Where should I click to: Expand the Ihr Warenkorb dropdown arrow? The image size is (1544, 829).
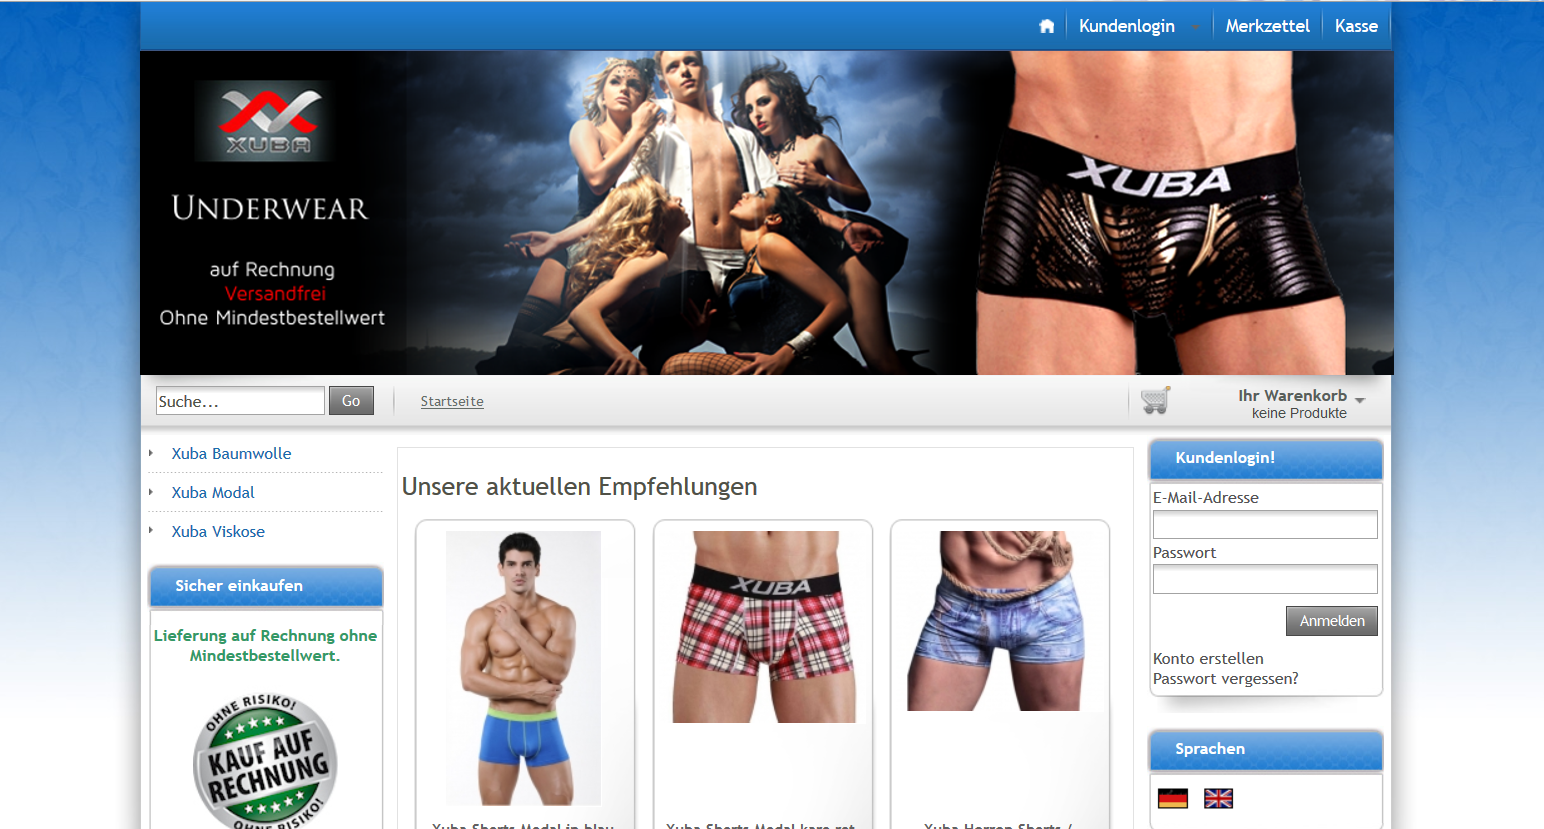pyautogui.click(x=1359, y=400)
